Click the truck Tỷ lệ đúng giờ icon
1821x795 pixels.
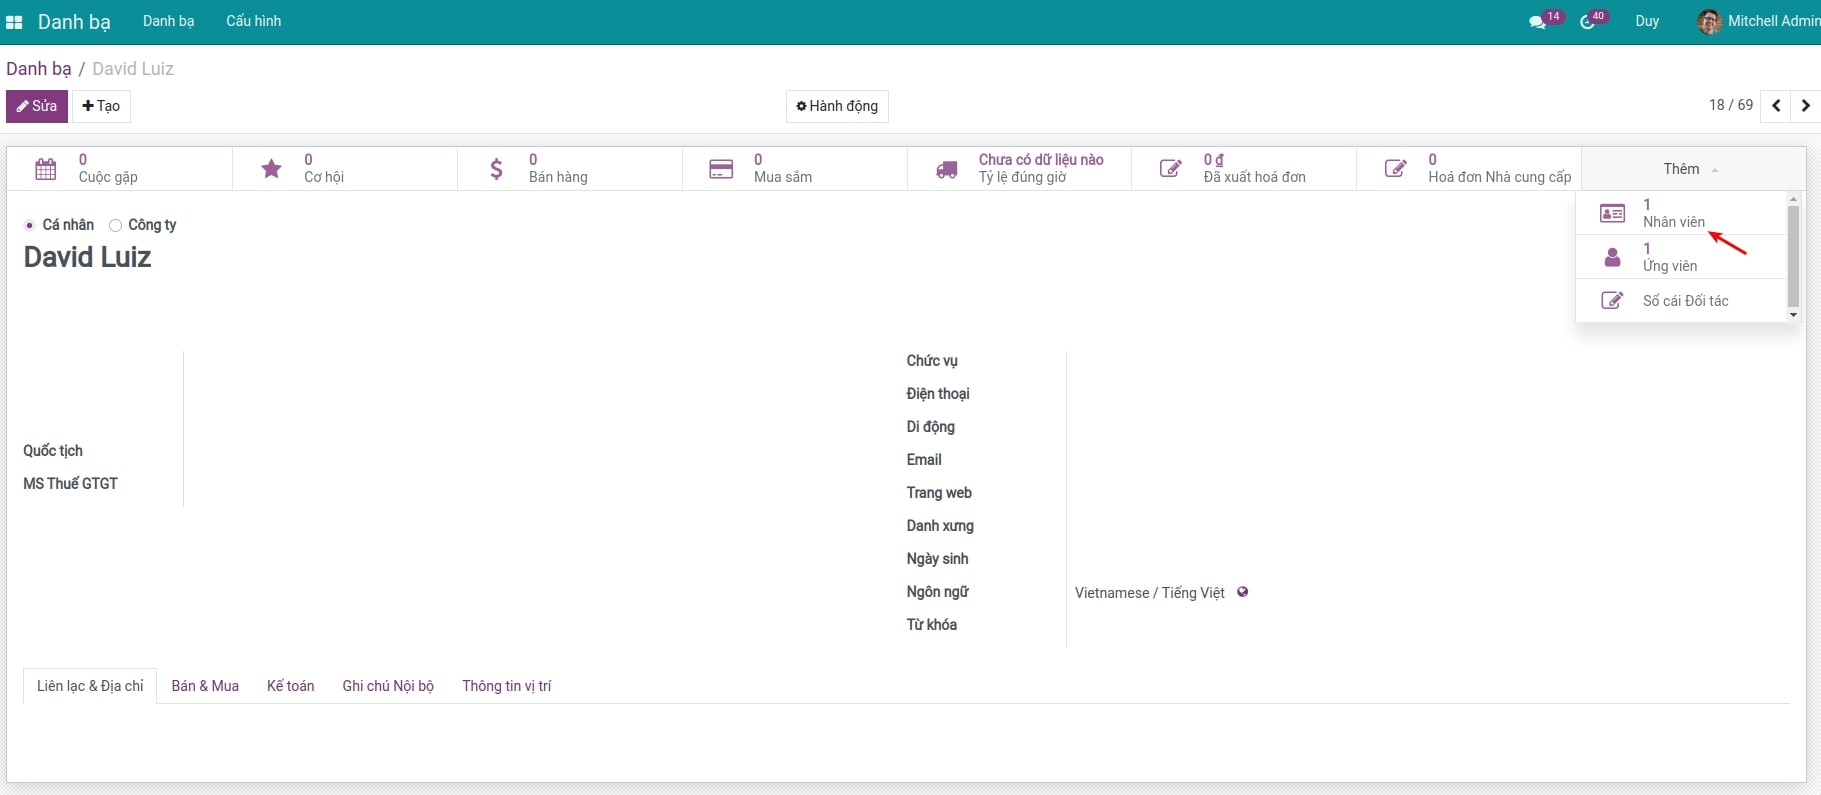pos(946,169)
